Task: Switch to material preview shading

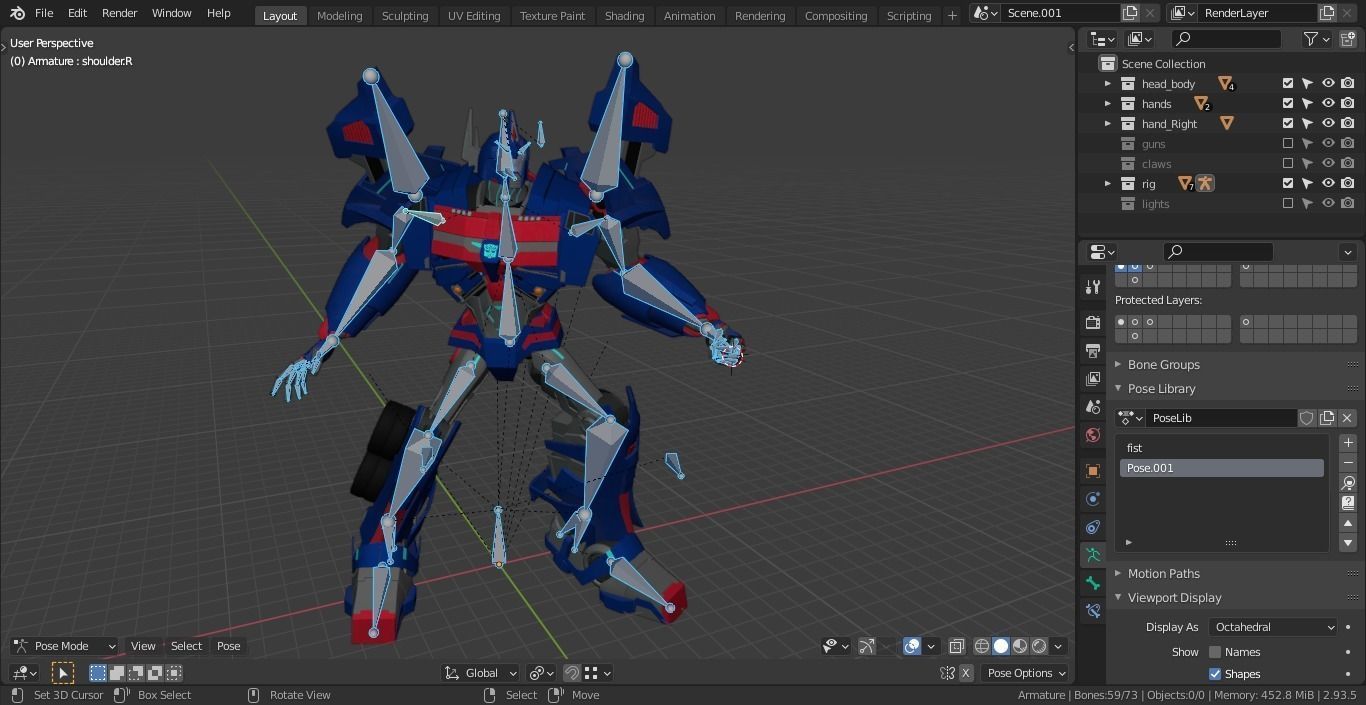Action: coord(1020,646)
